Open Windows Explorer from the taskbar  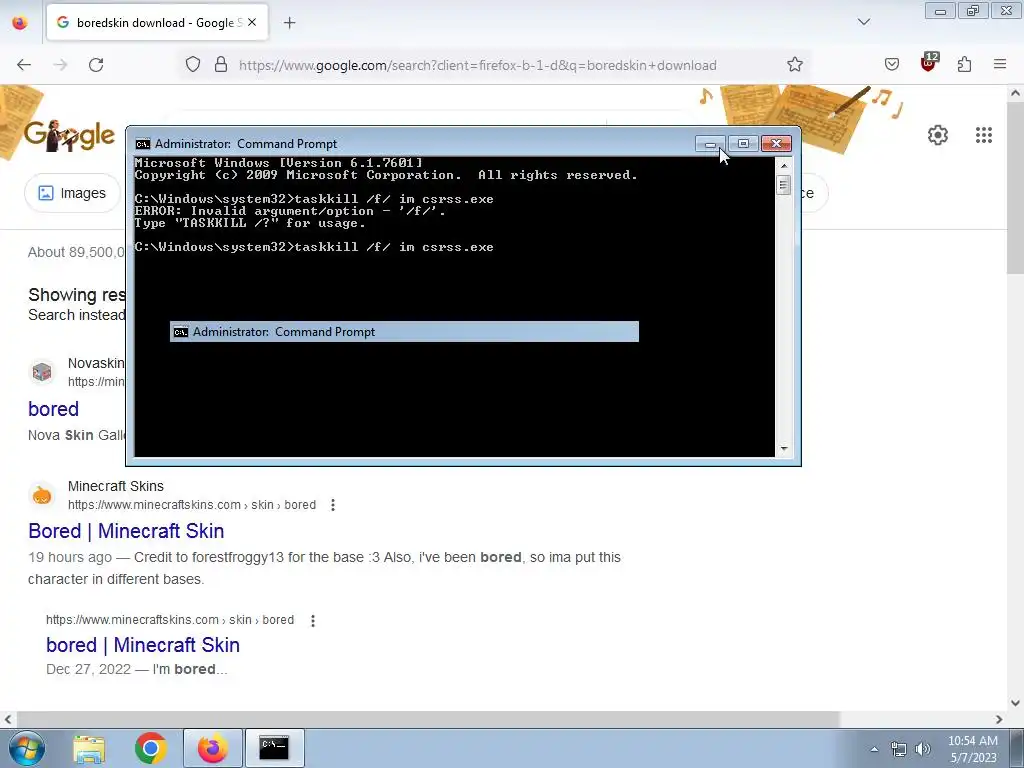click(x=89, y=748)
